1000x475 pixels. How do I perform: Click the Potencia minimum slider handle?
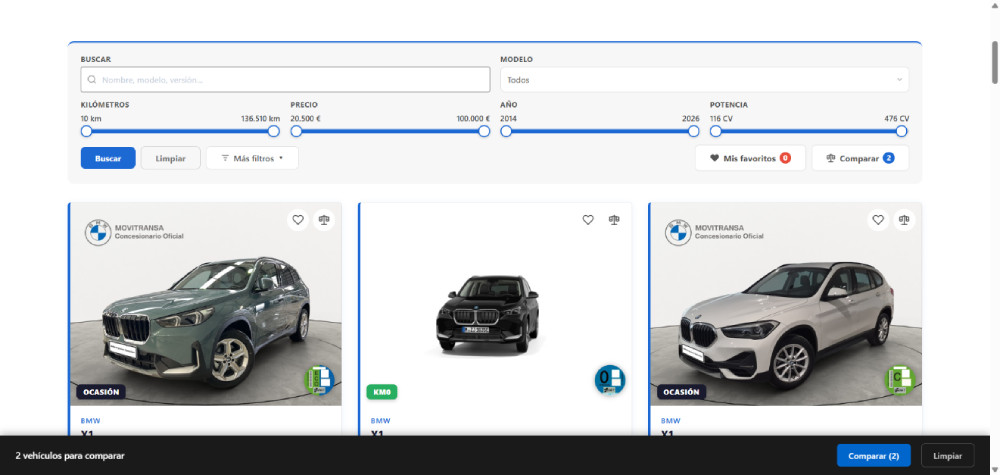(716, 131)
